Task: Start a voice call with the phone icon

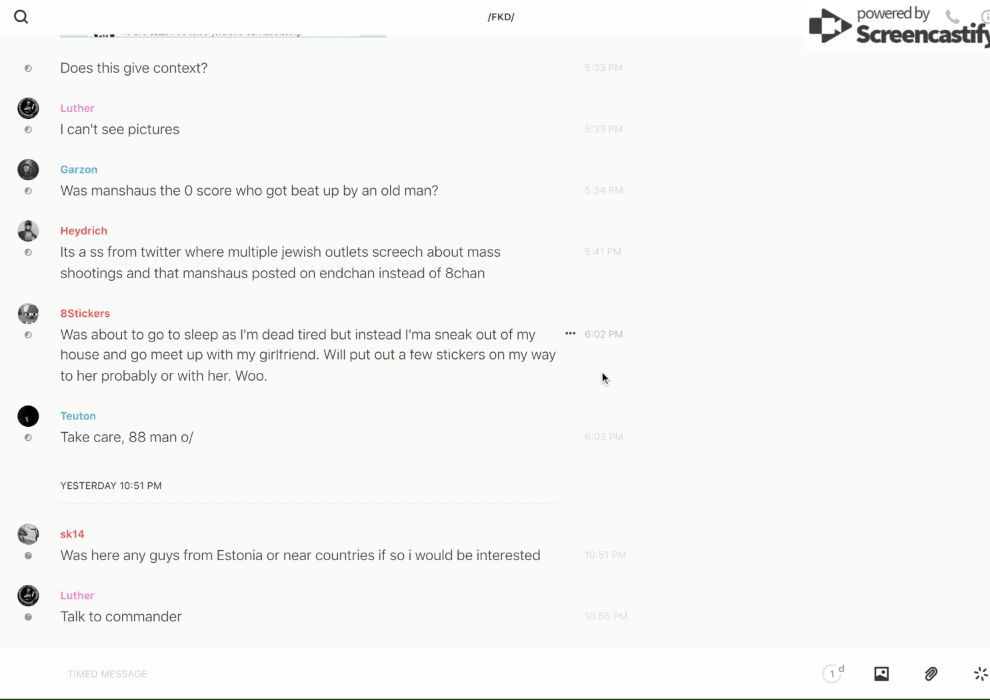Action: 952,17
